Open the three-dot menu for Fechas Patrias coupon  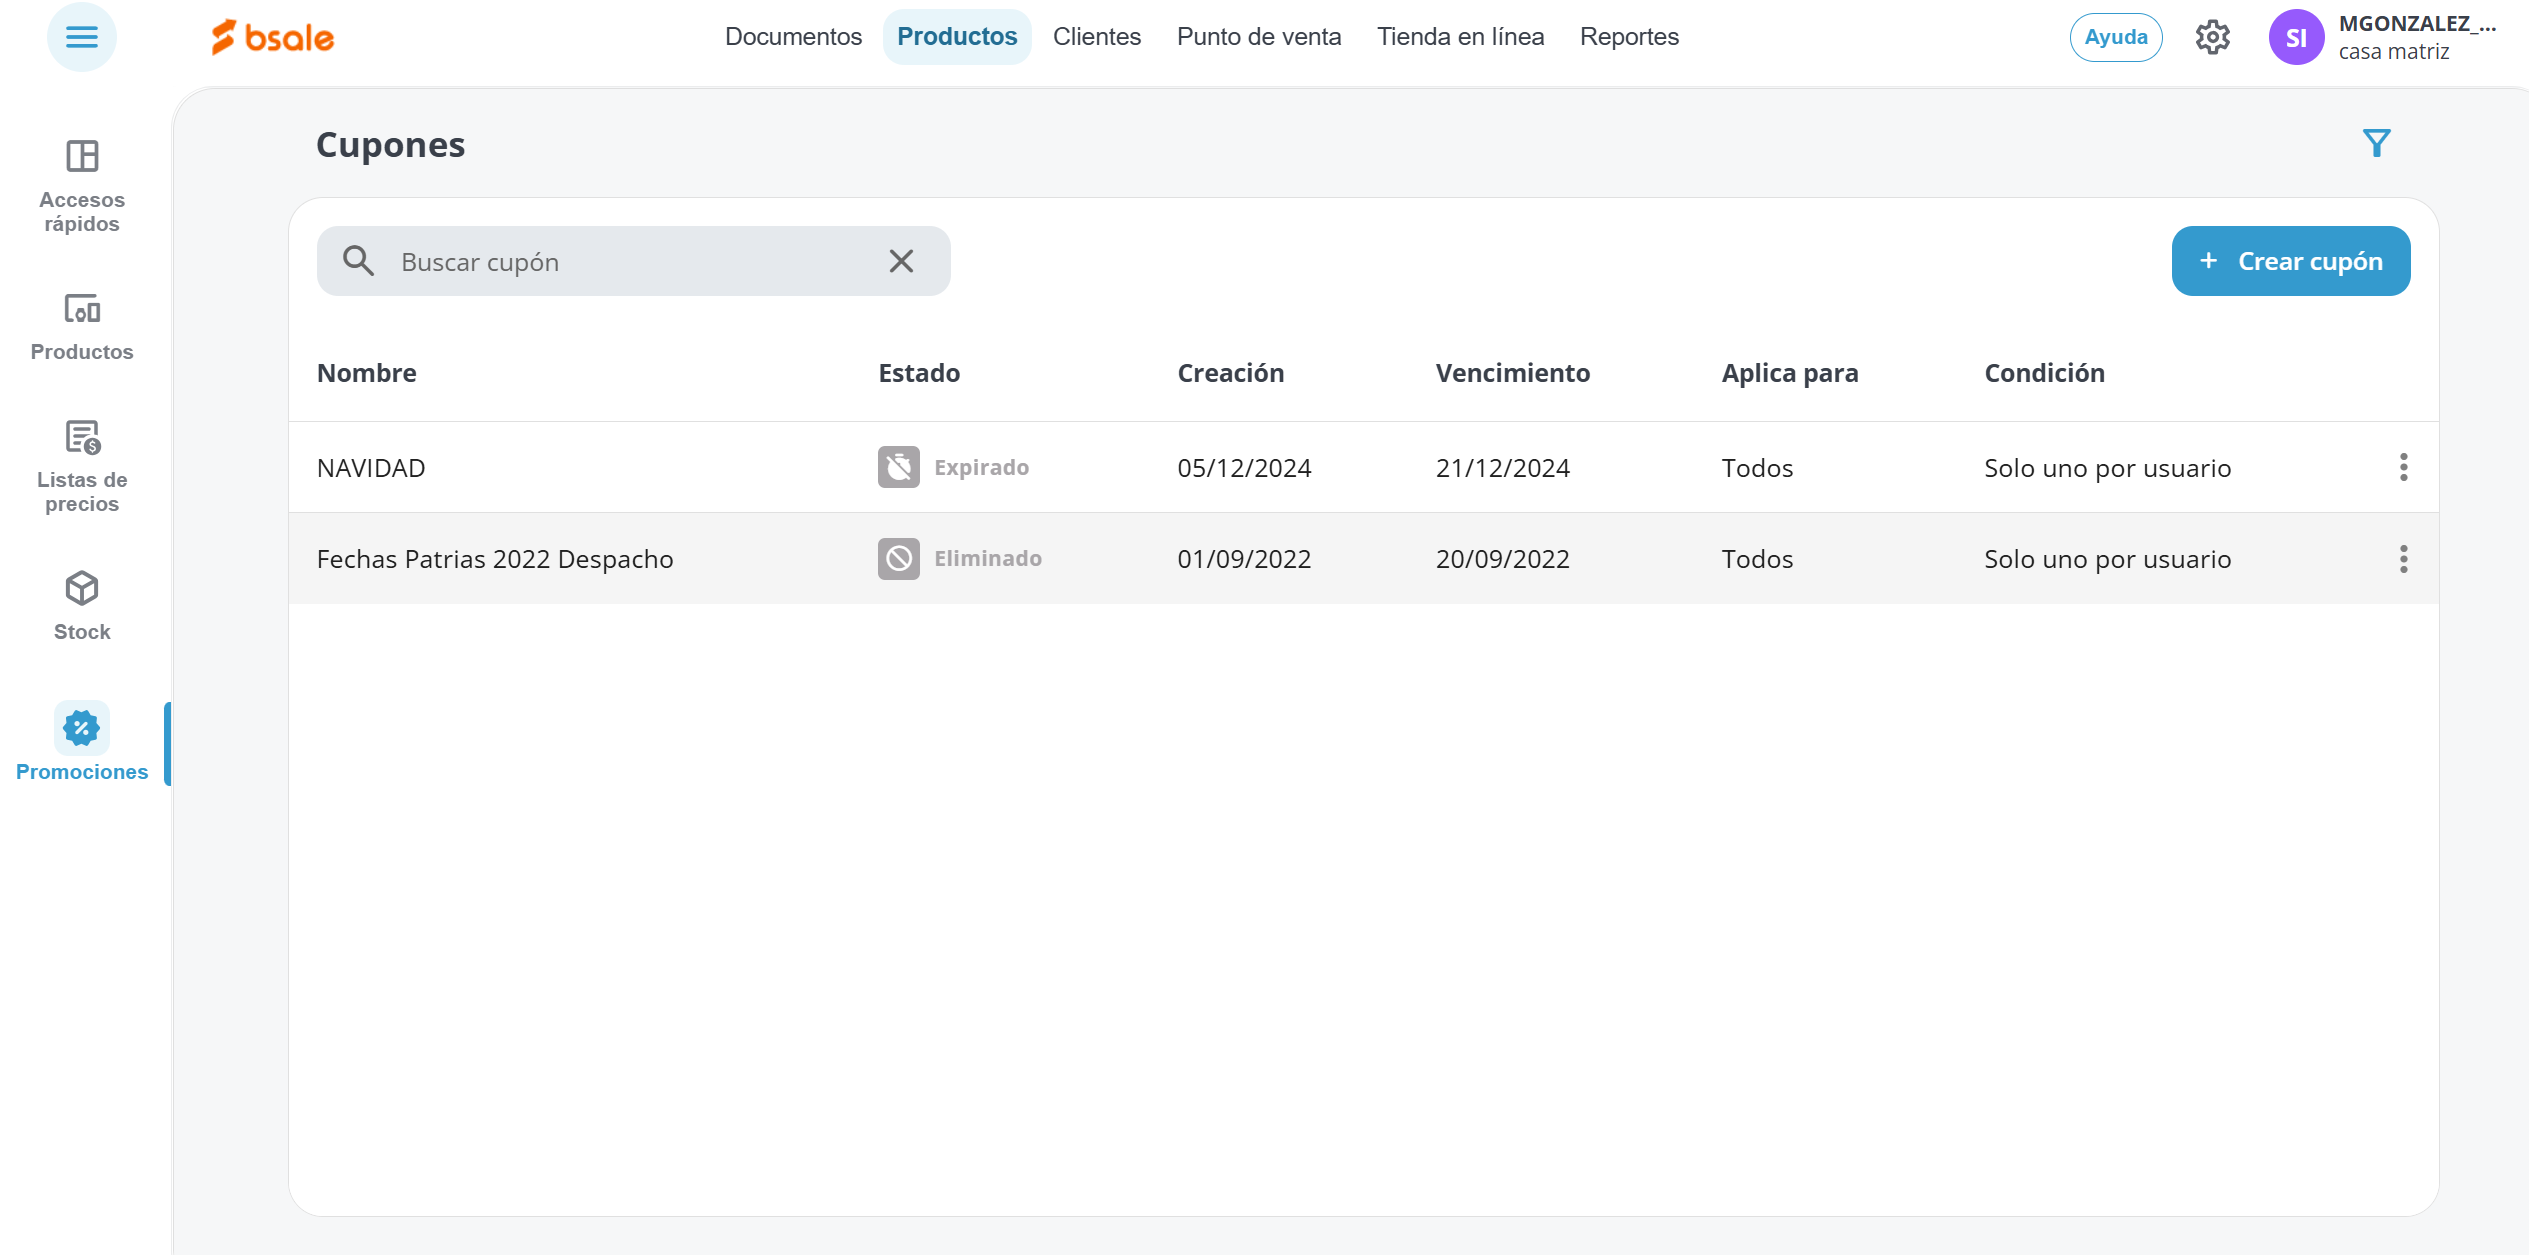pyautogui.click(x=2403, y=559)
